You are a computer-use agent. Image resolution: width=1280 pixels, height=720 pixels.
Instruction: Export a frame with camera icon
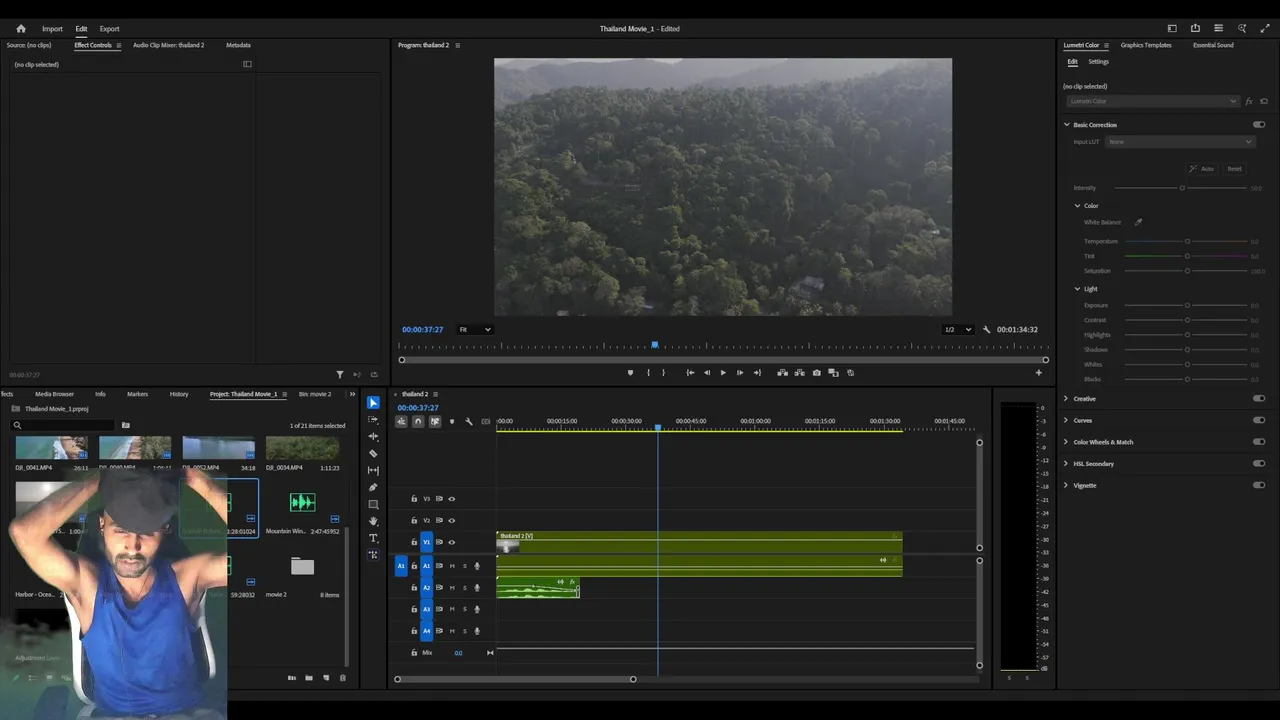pos(817,373)
